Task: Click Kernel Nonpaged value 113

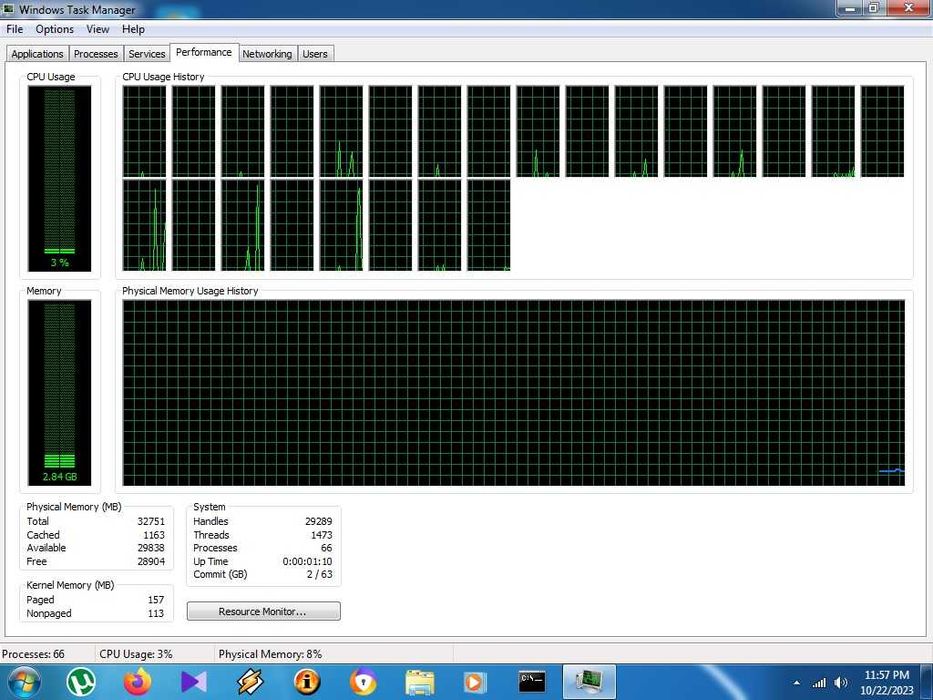Action: 156,613
